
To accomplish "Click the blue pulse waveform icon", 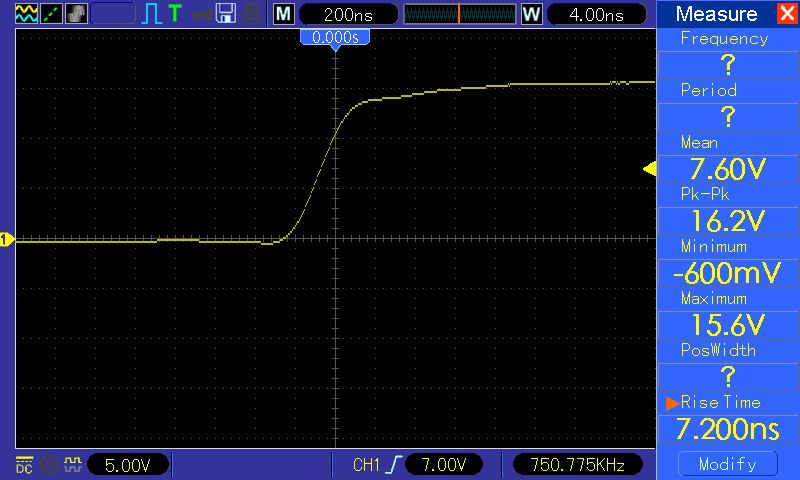I will tap(152, 14).
